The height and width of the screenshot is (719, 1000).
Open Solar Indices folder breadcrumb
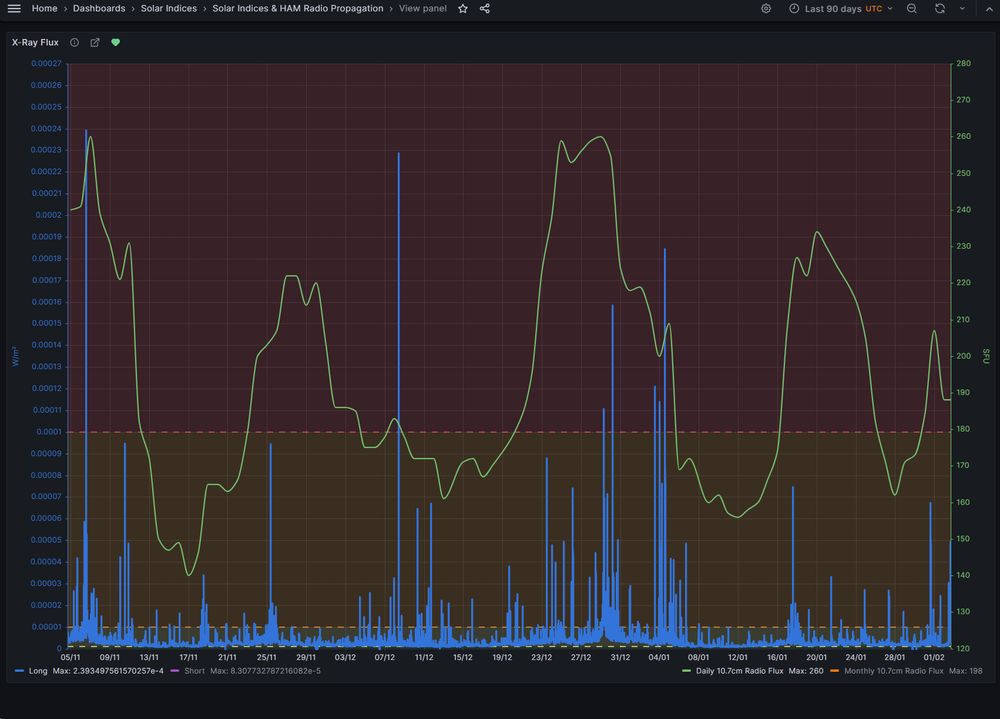(168, 8)
